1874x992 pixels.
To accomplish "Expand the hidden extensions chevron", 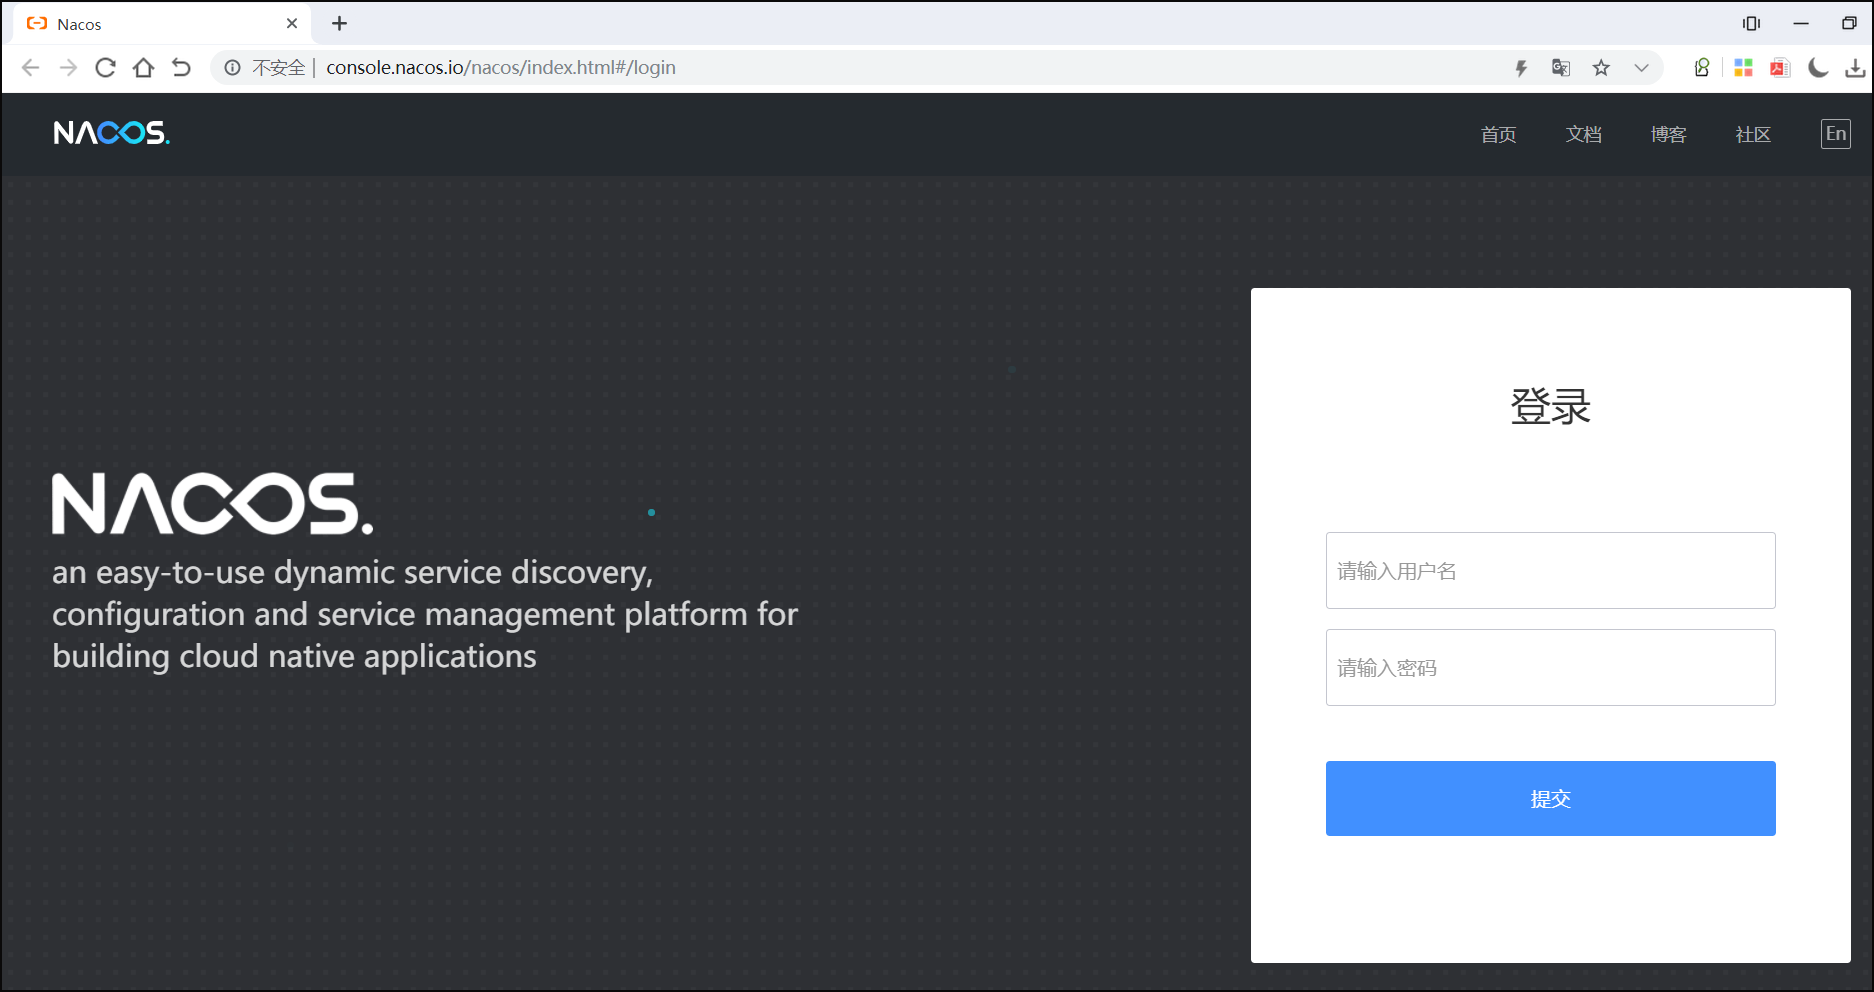I will click(x=1641, y=67).
